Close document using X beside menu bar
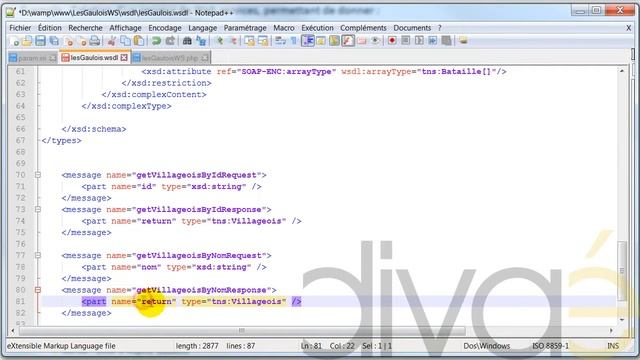This screenshot has width=640, height=360. click(x=629, y=28)
